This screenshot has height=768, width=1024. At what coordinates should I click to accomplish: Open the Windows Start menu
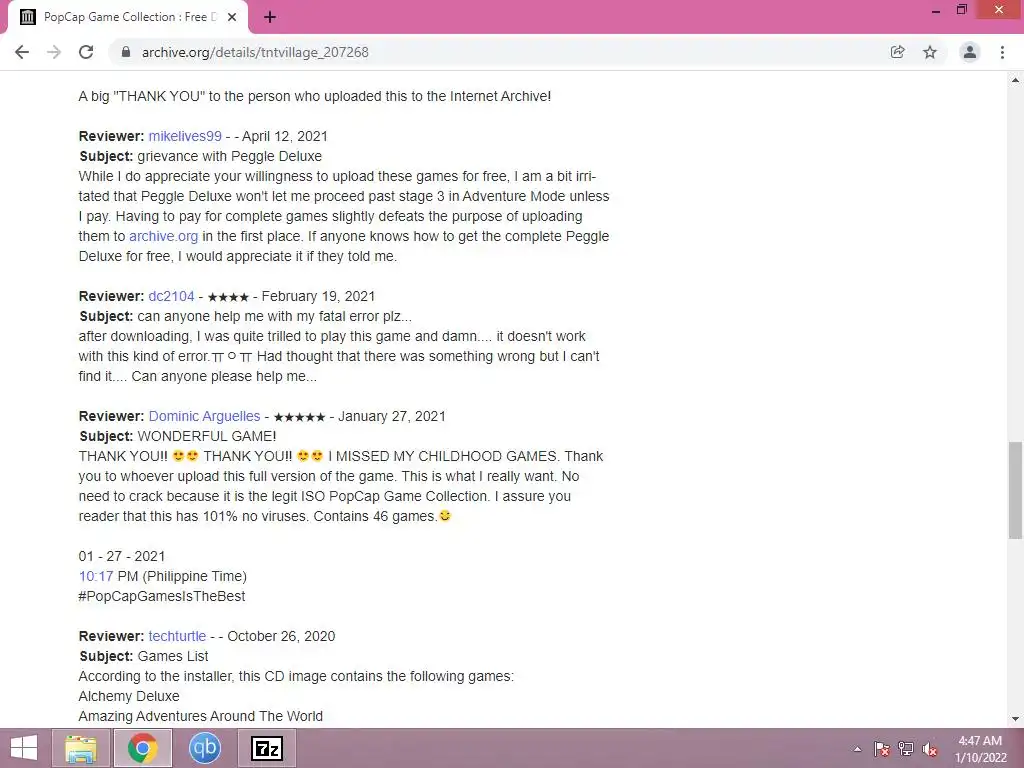tap(24, 748)
